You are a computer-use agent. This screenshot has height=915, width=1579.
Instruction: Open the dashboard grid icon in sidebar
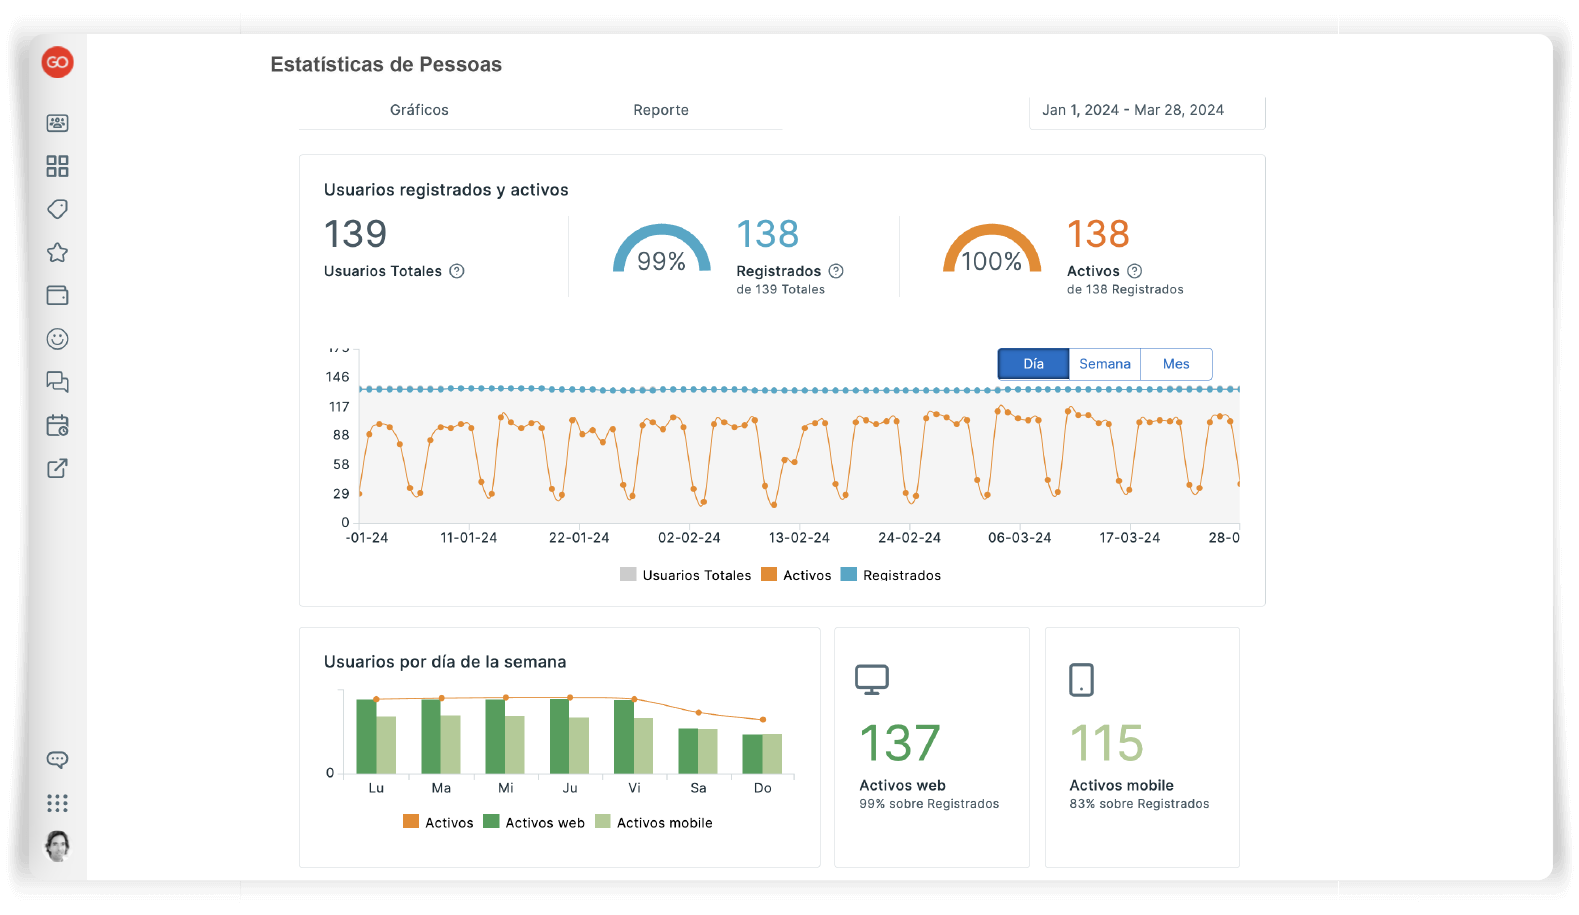tap(57, 166)
